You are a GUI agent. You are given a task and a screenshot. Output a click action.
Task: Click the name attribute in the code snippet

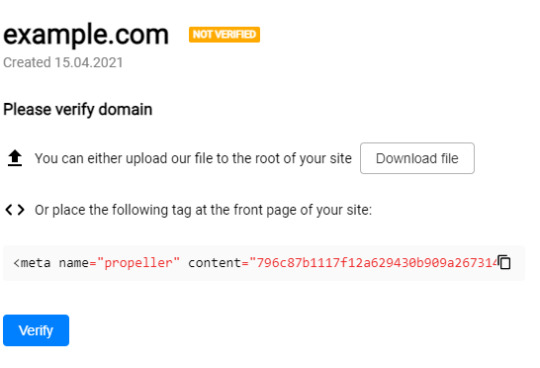(x=74, y=263)
